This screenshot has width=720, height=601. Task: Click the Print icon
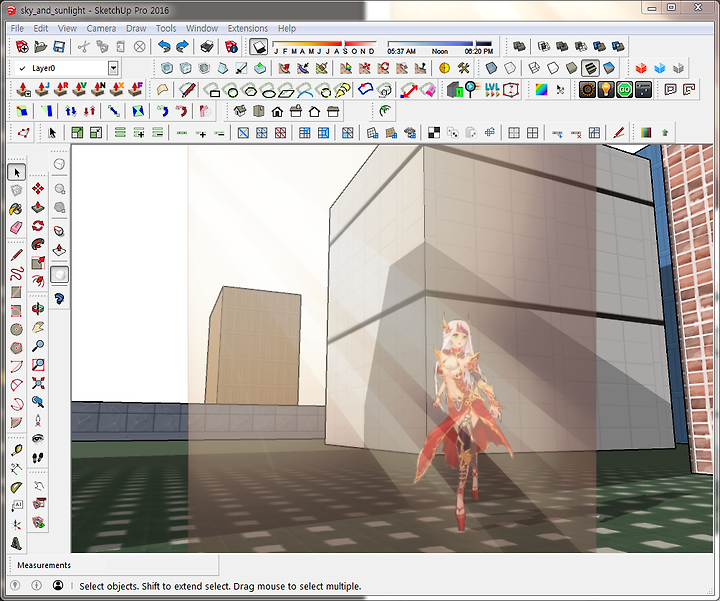point(207,46)
